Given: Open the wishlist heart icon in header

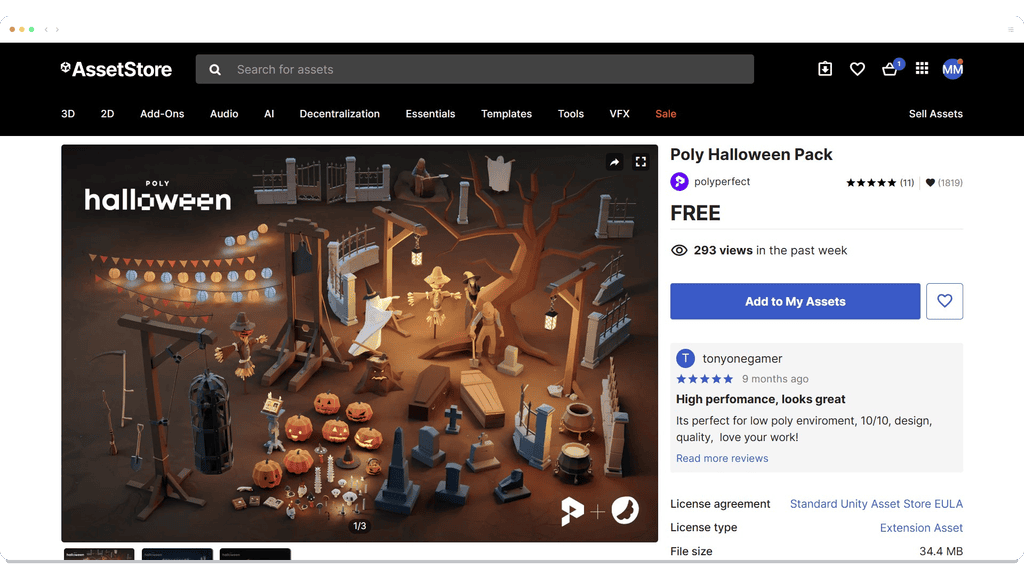Looking at the screenshot, I should [x=857, y=69].
